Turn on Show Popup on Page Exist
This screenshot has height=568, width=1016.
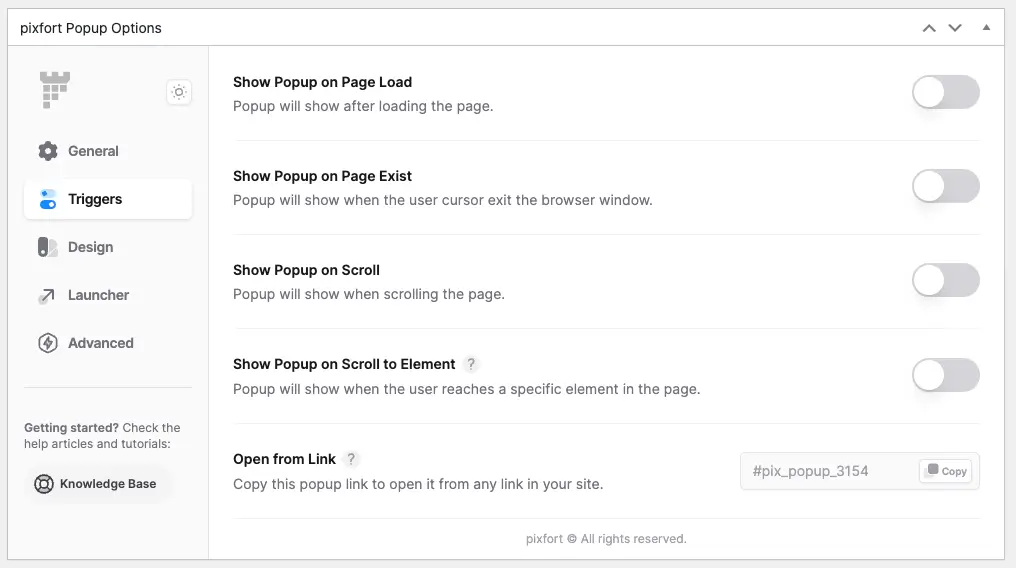point(945,186)
